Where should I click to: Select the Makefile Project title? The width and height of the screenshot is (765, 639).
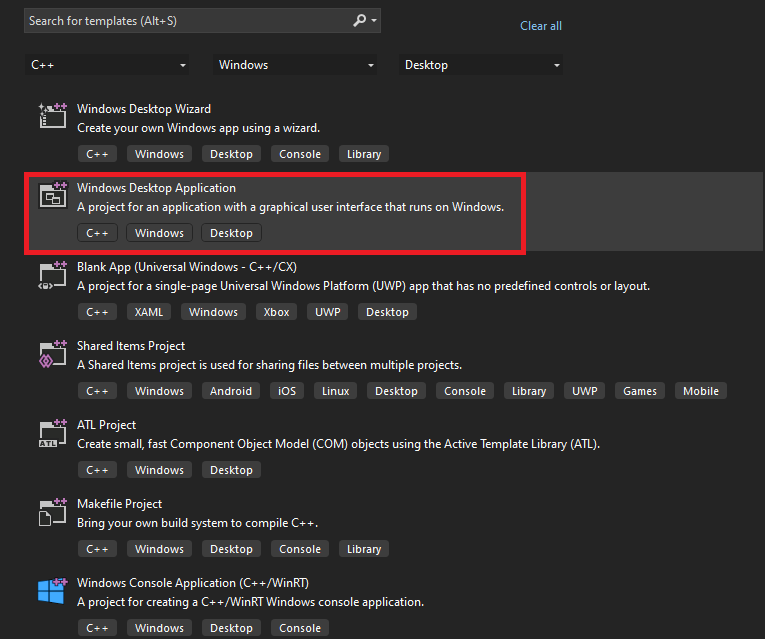(x=119, y=504)
